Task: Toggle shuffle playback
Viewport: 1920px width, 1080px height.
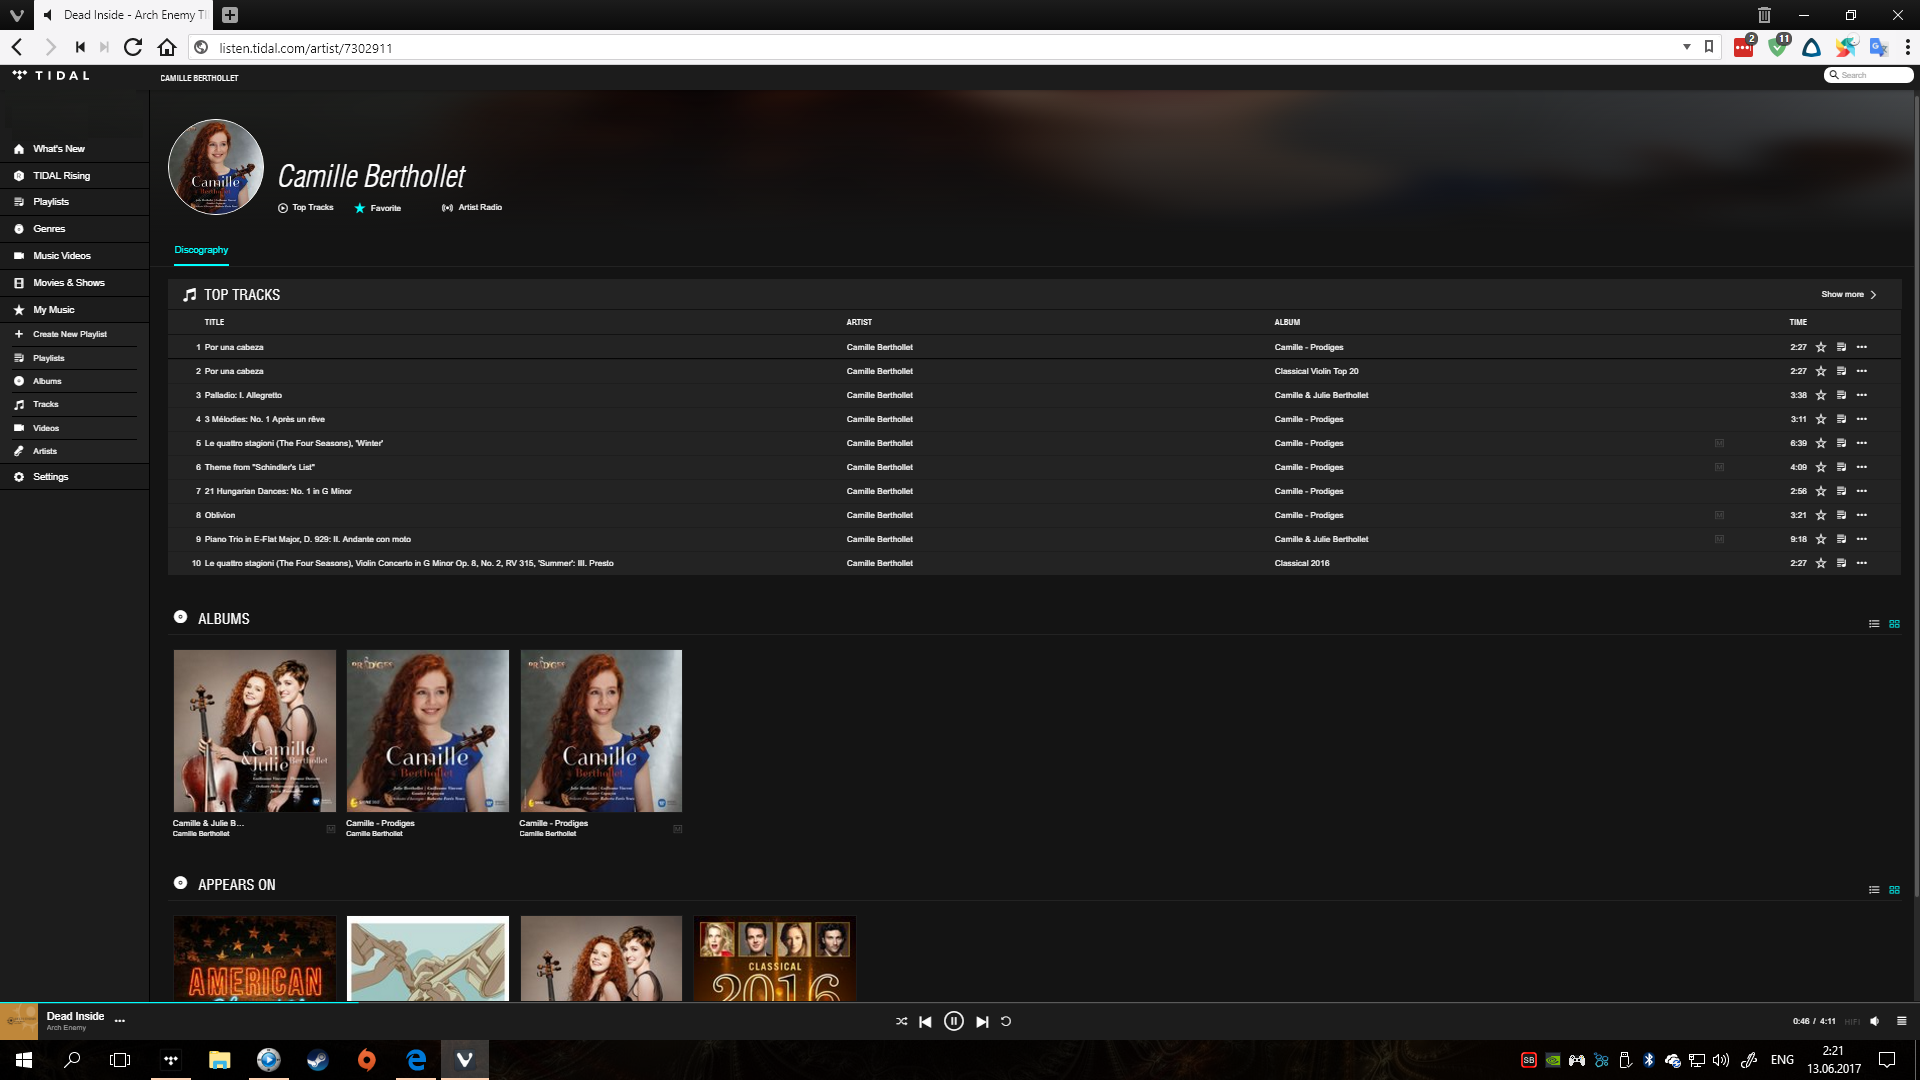Action: click(901, 1022)
